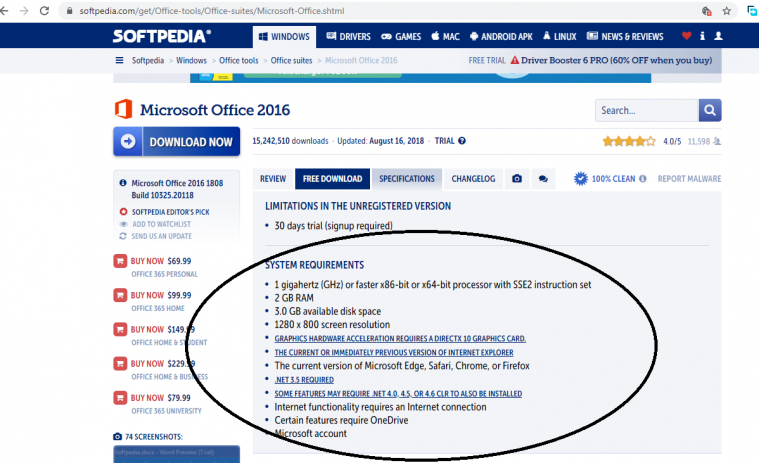Open .NET 3.5 Required link
The width and height of the screenshot is (759, 463).
click(304, 380)
